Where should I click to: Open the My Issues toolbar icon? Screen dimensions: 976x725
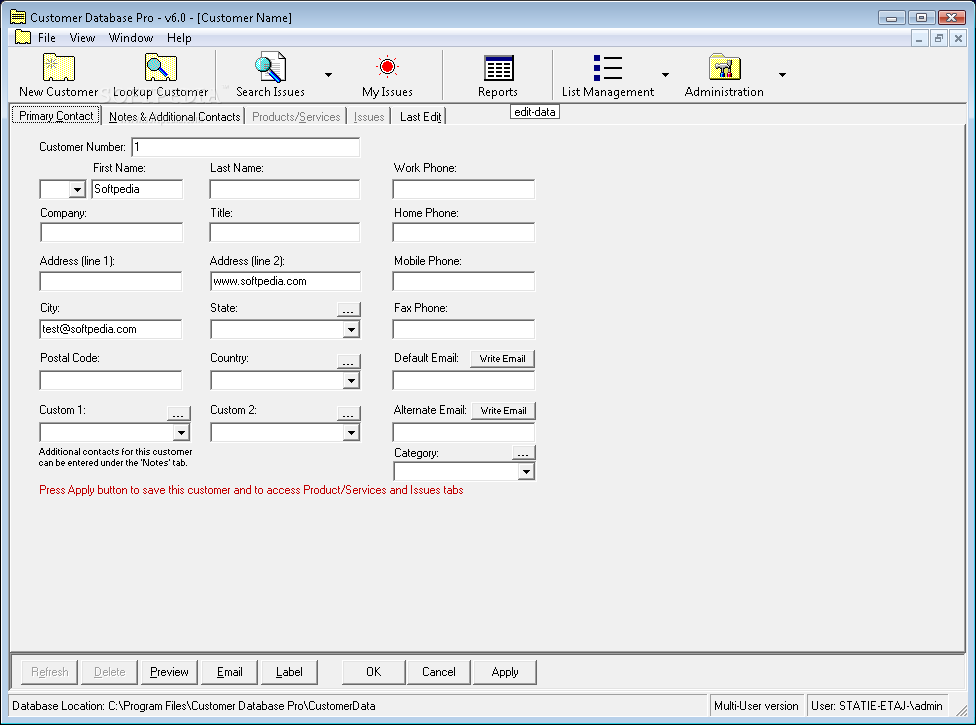coord(387,75)
